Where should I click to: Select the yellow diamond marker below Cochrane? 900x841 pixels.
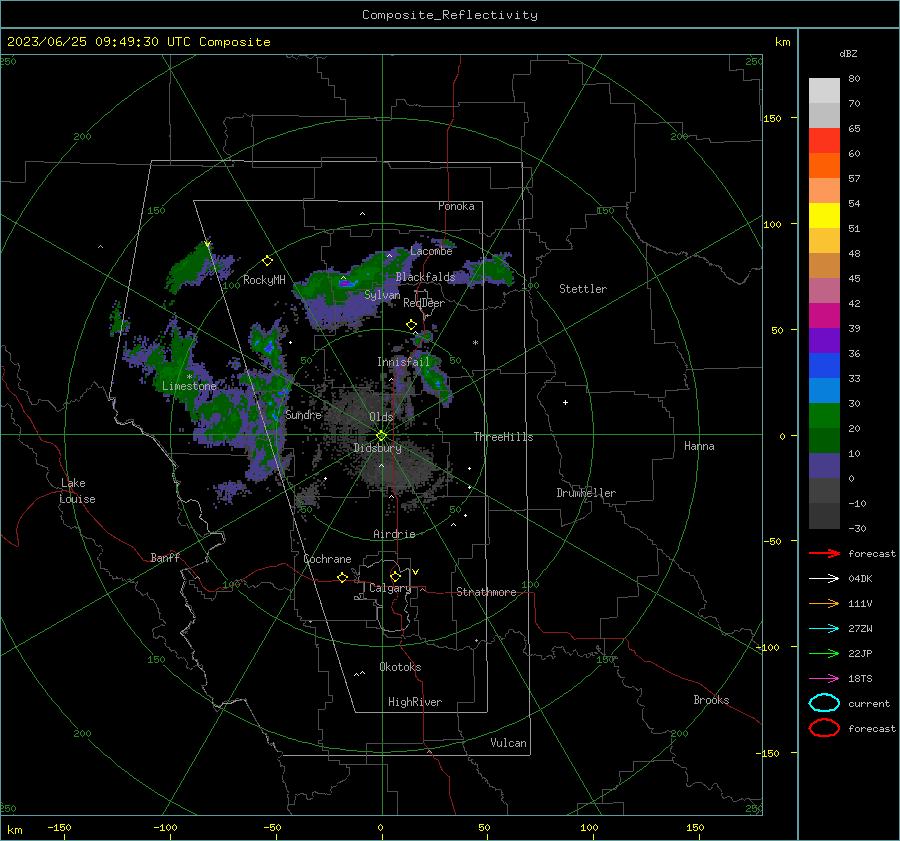[342, 578]
